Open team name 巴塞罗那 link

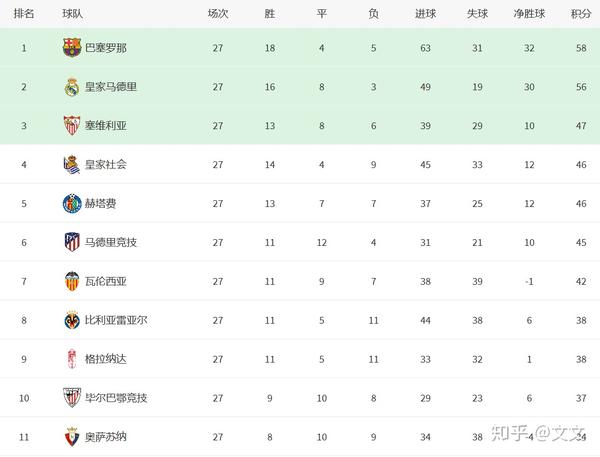coord(106,48)
